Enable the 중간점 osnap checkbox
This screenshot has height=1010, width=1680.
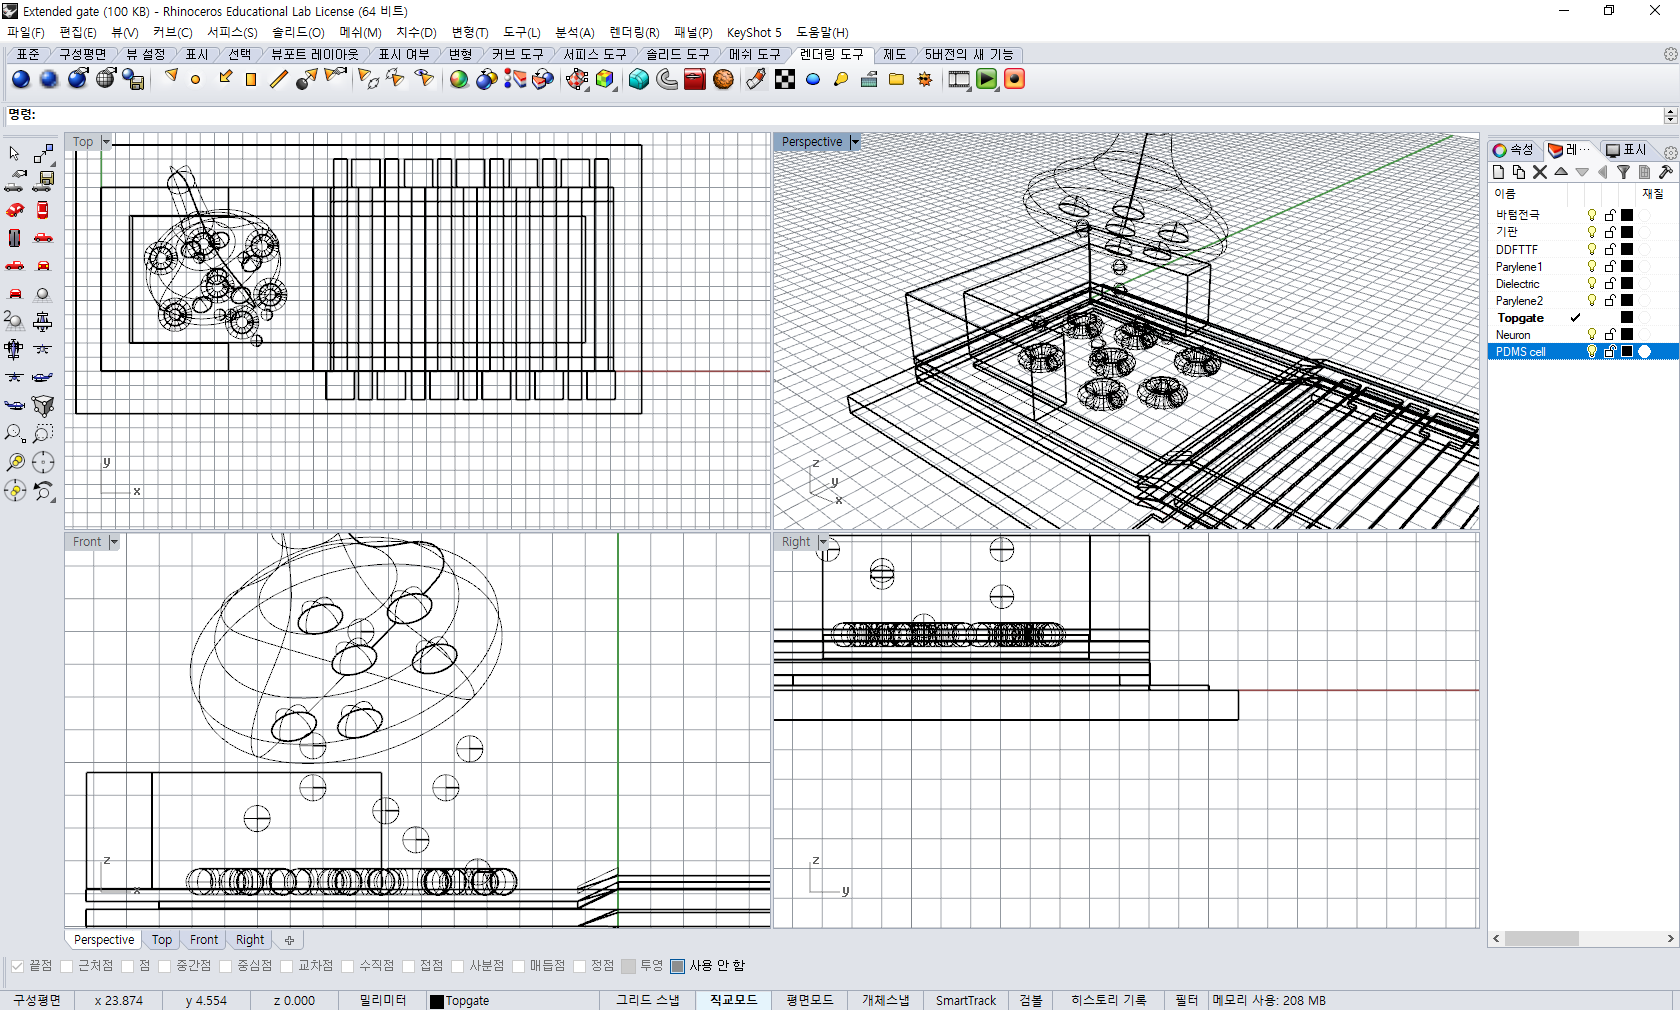(165, 966)
